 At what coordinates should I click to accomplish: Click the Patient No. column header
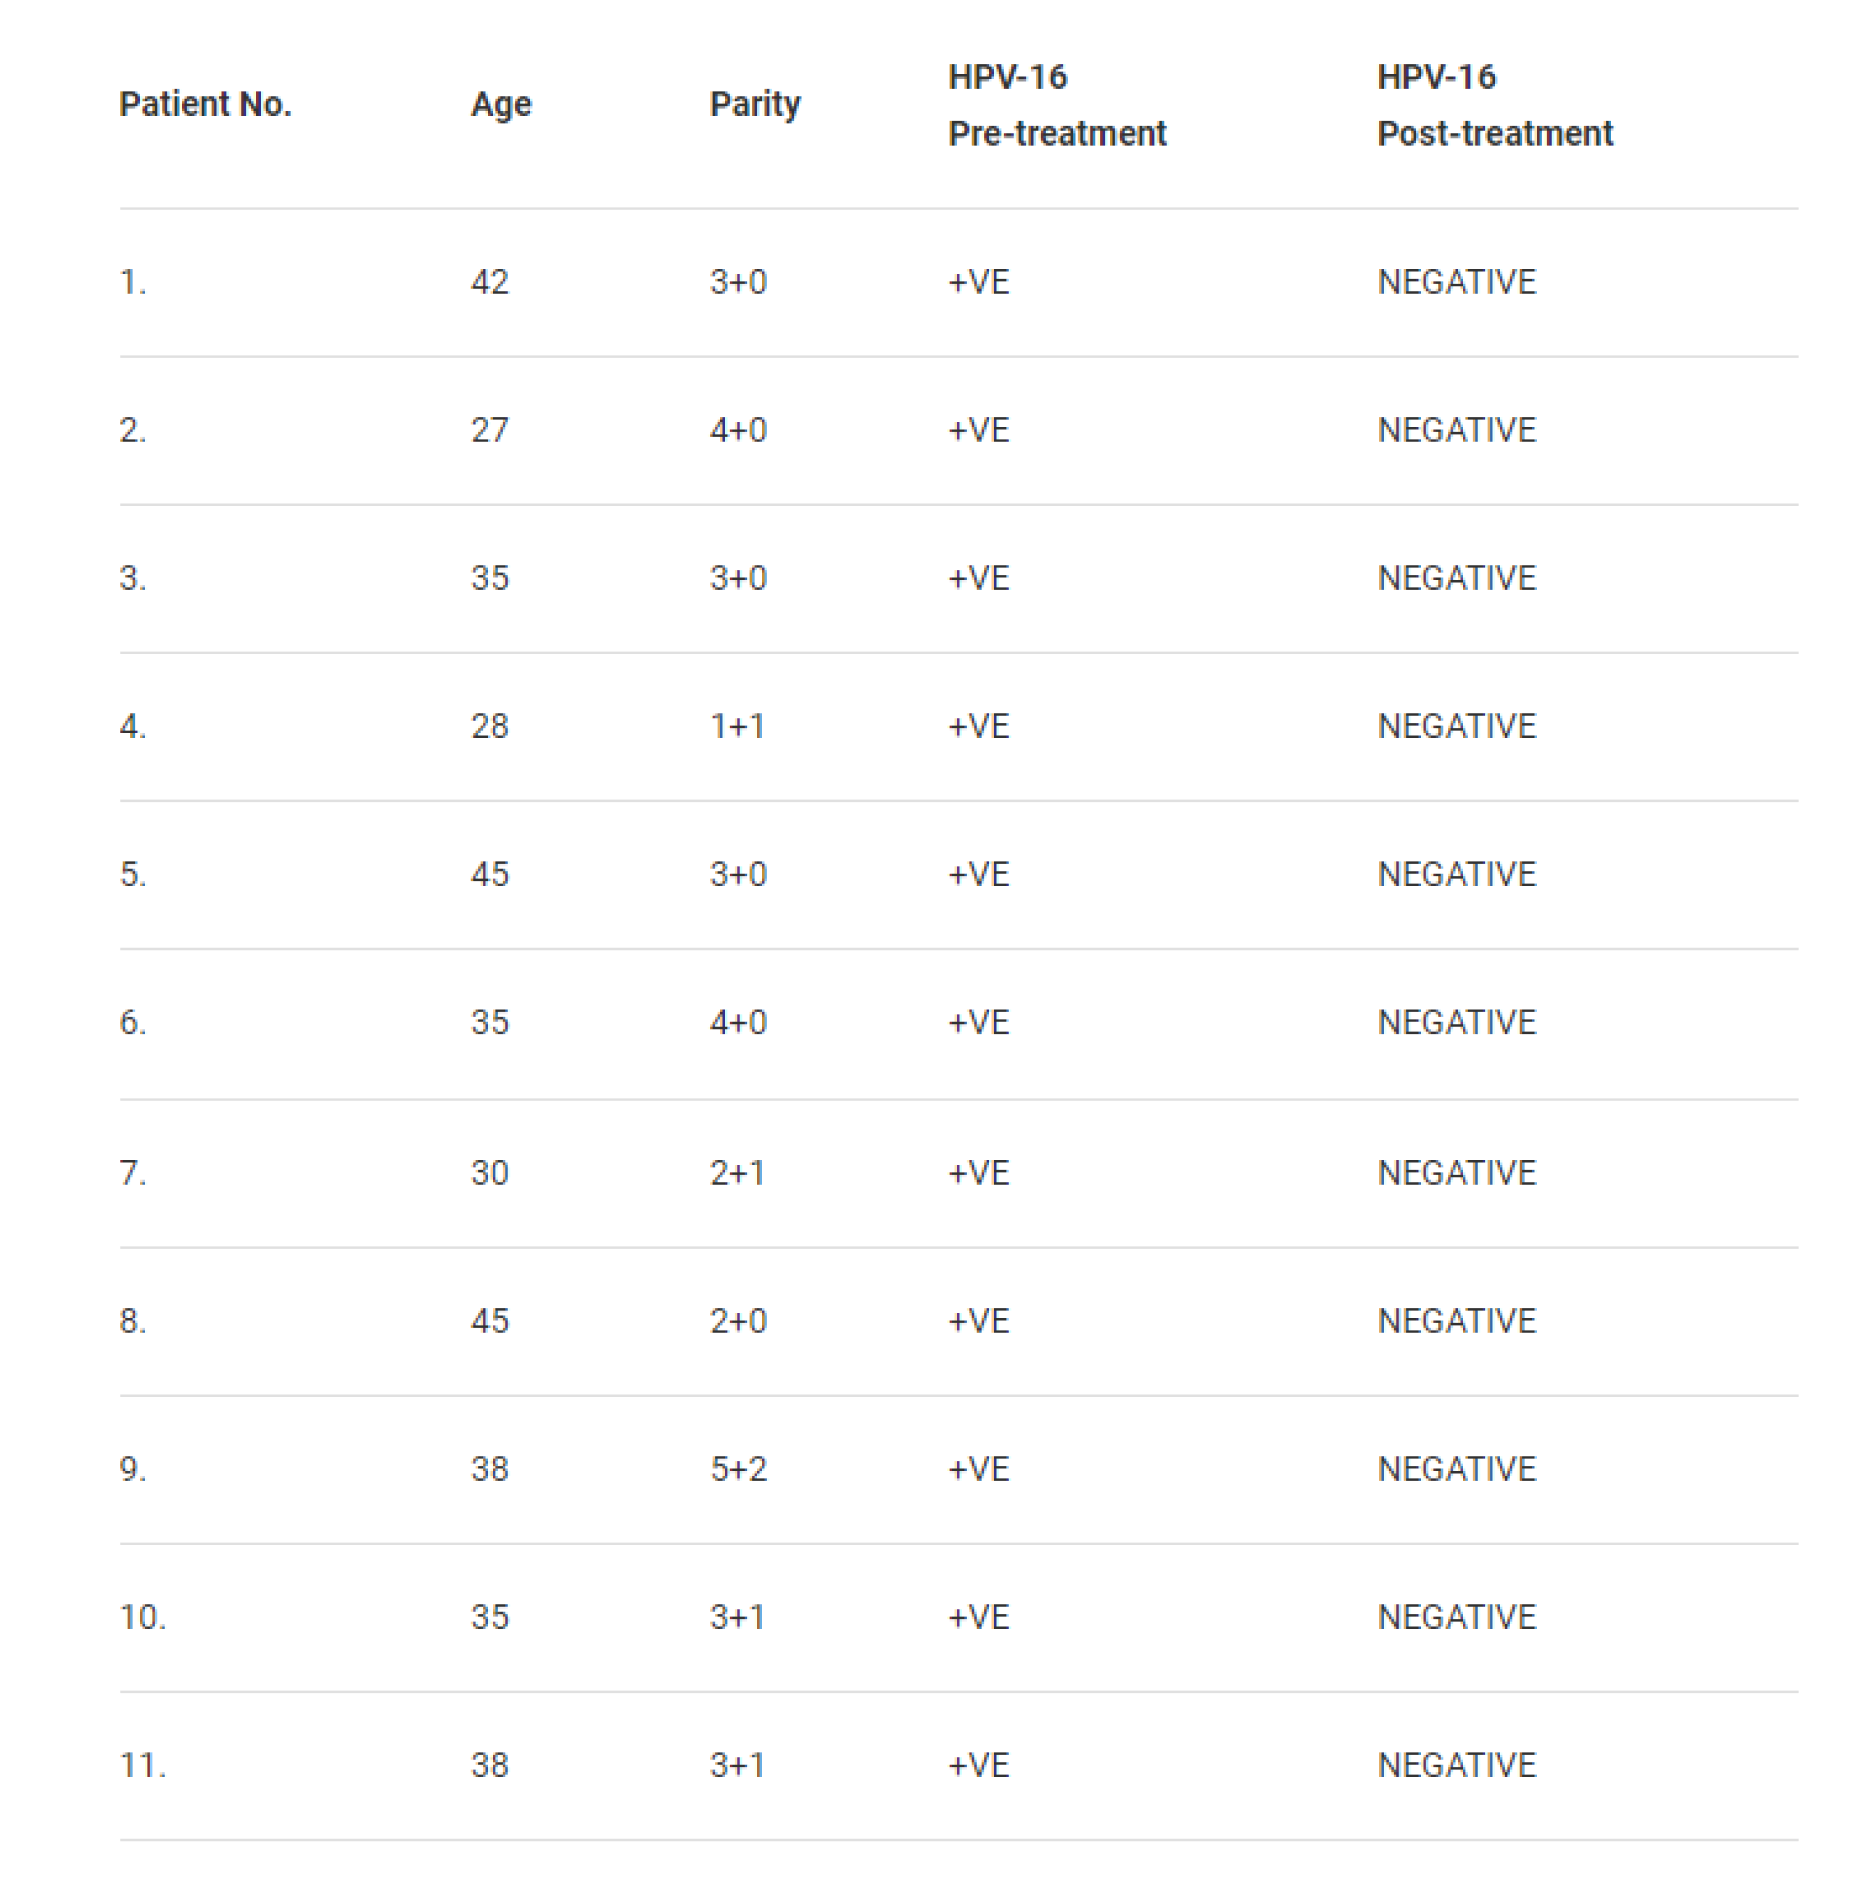point(205,104)
